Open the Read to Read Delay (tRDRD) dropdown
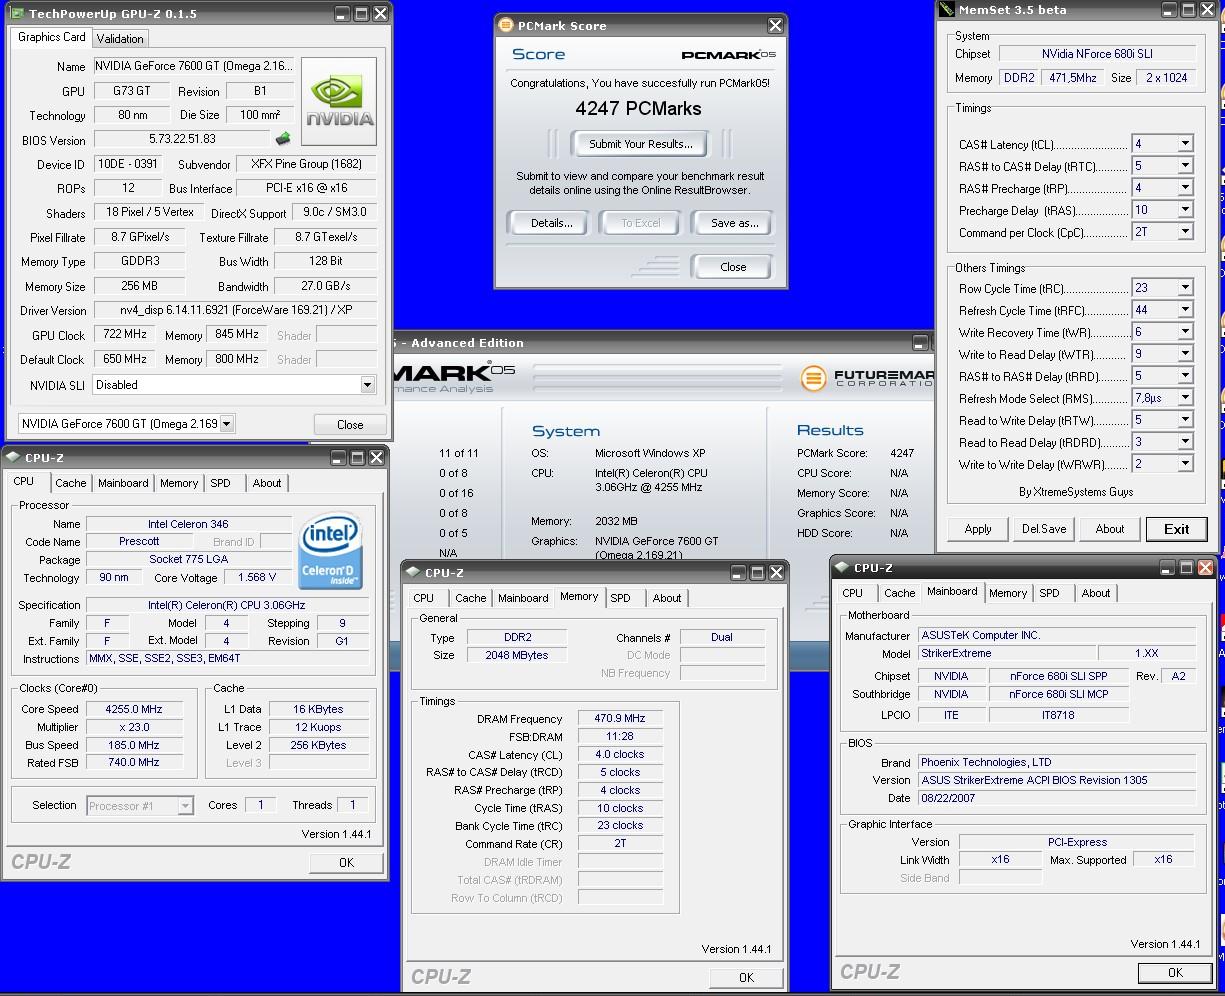This screenshot has width=1225, height=996. 1185,442
